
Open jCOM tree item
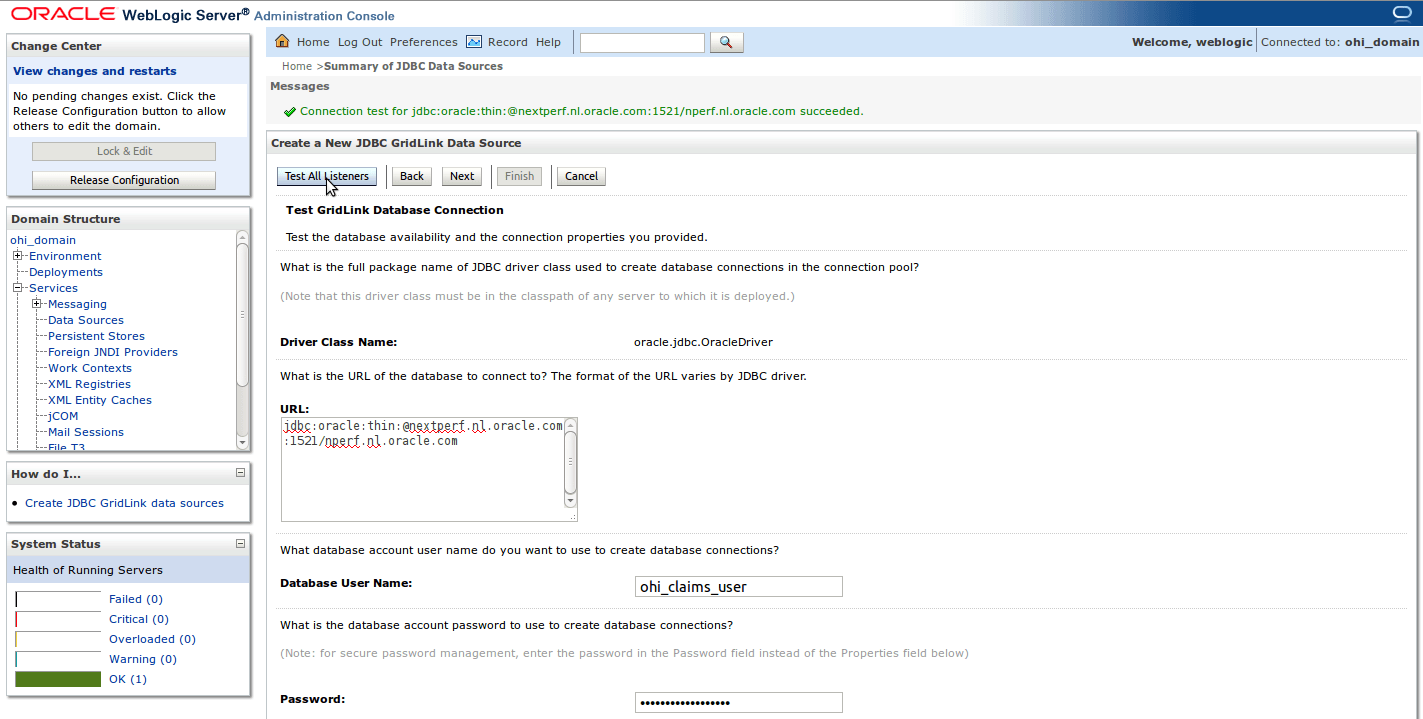(63, 416)
